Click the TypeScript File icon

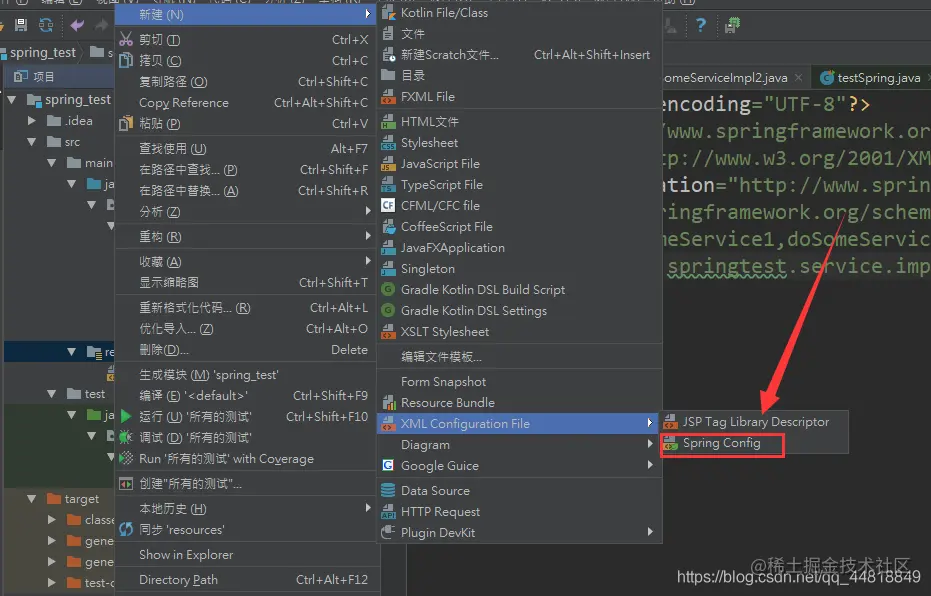tap(388, 185)
